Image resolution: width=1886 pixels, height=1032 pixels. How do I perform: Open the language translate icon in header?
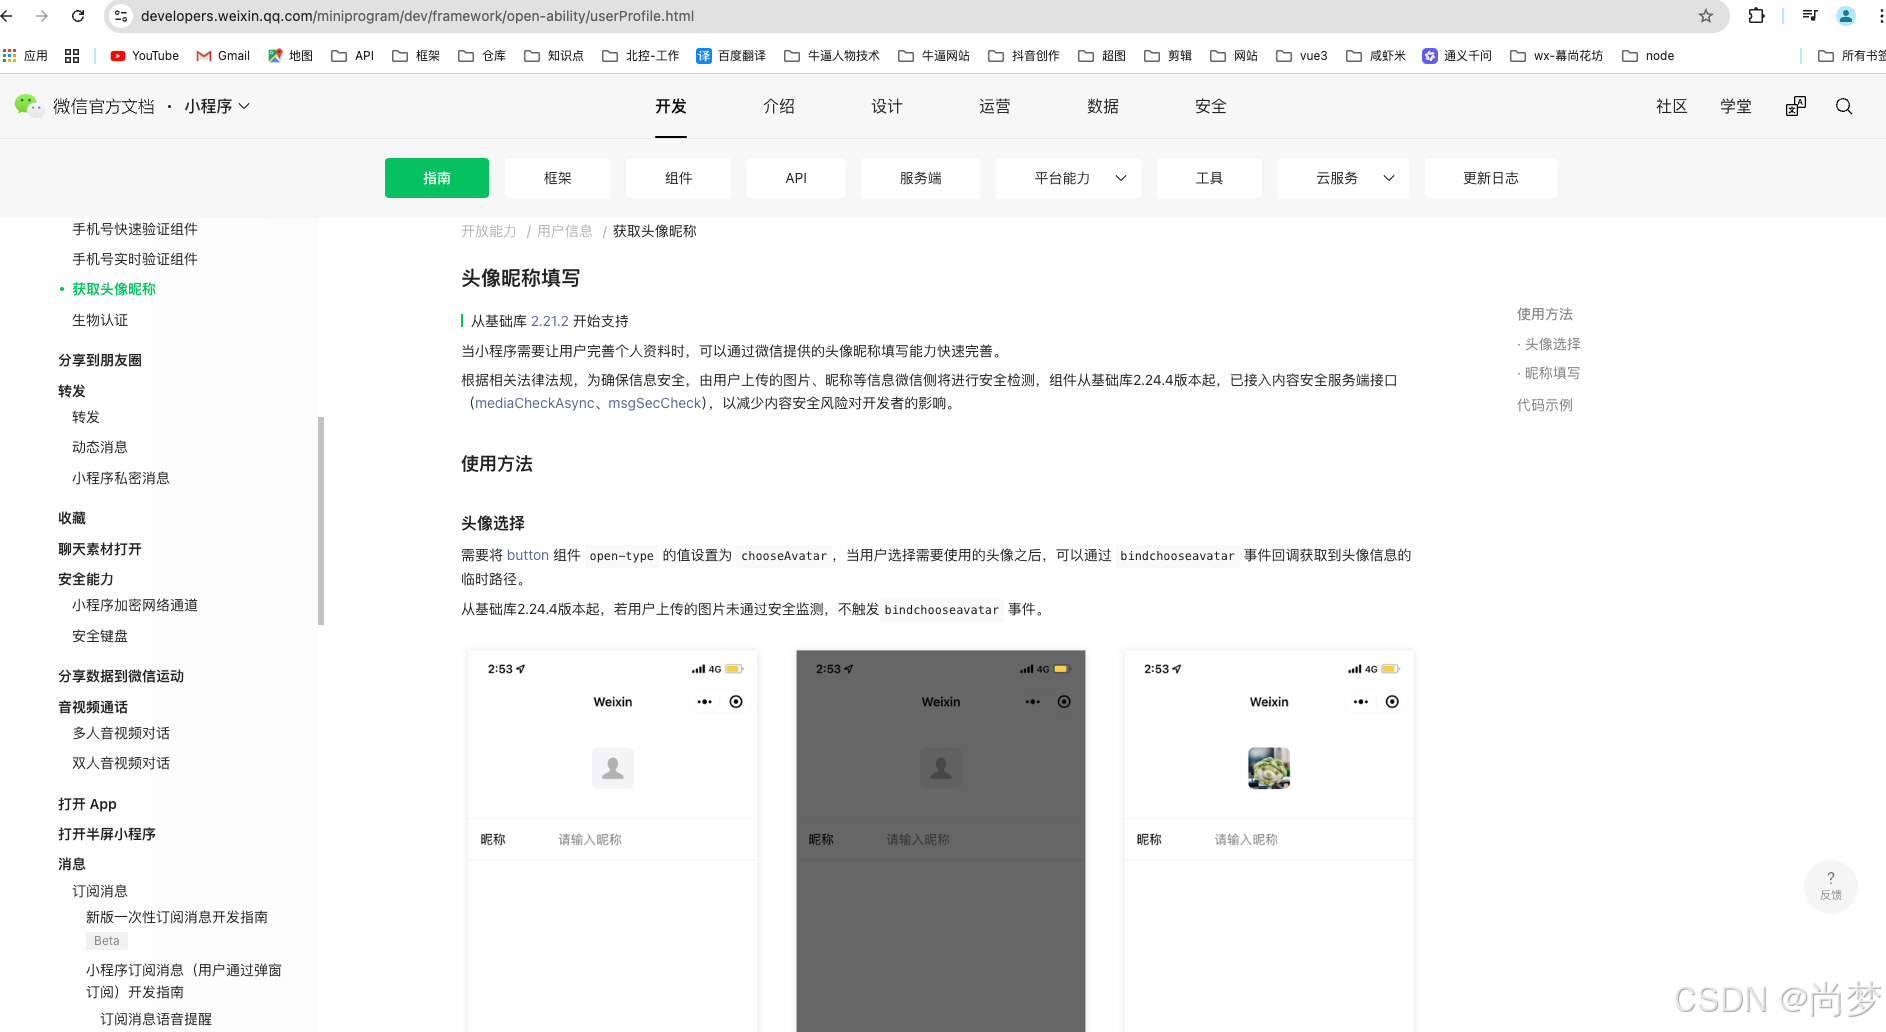pos(1796,106)
